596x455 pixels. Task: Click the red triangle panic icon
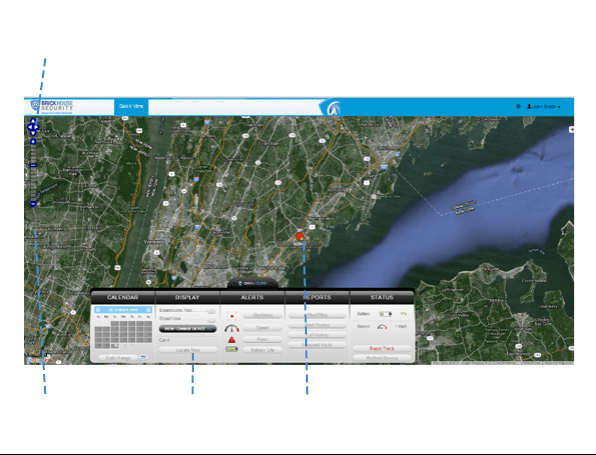(231, 339)
